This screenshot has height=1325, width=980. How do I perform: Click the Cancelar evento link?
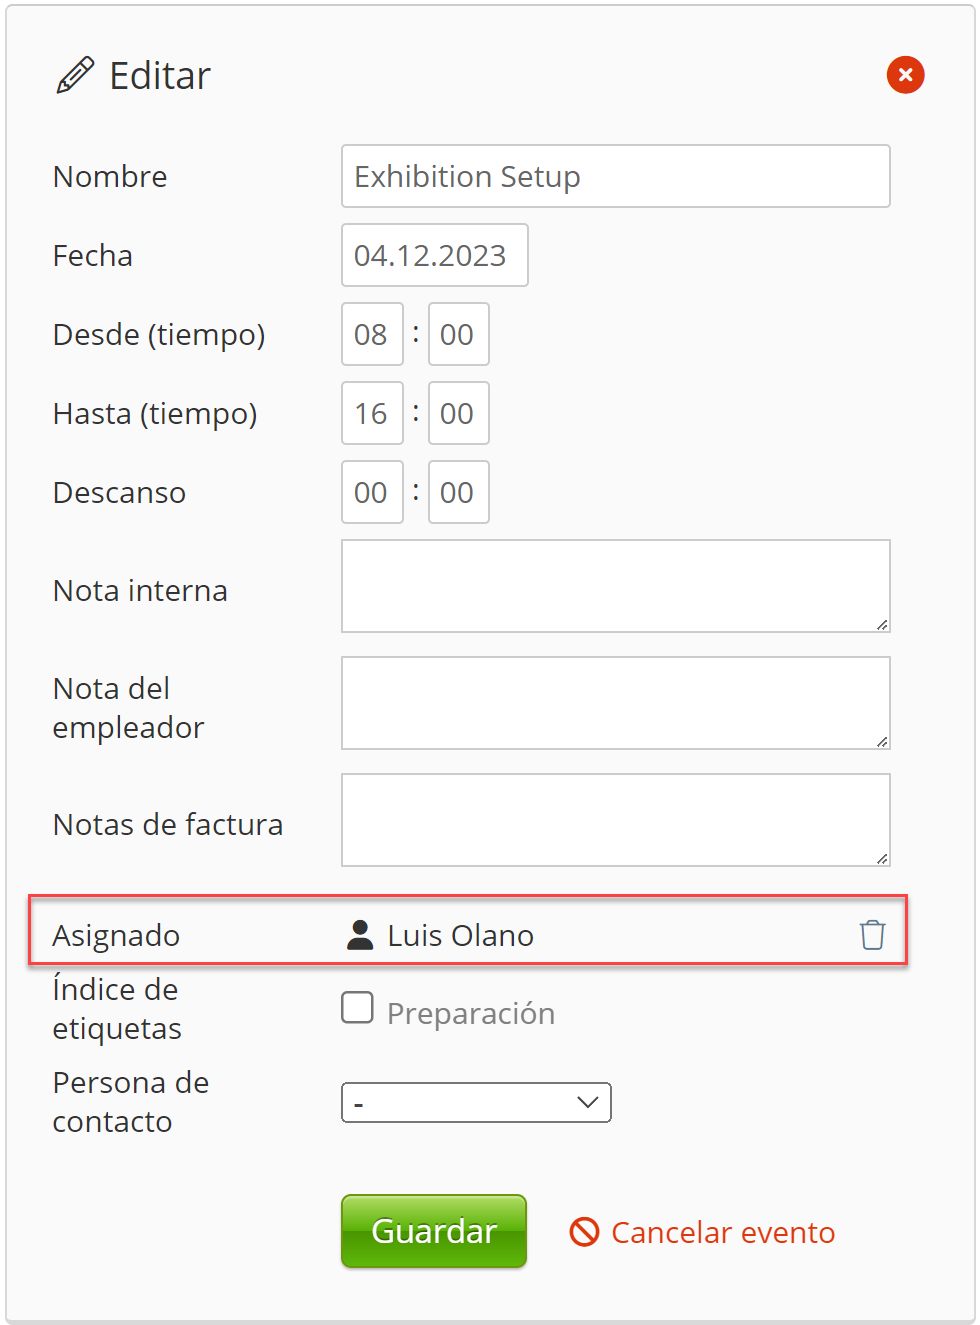tap(722, 1232)
